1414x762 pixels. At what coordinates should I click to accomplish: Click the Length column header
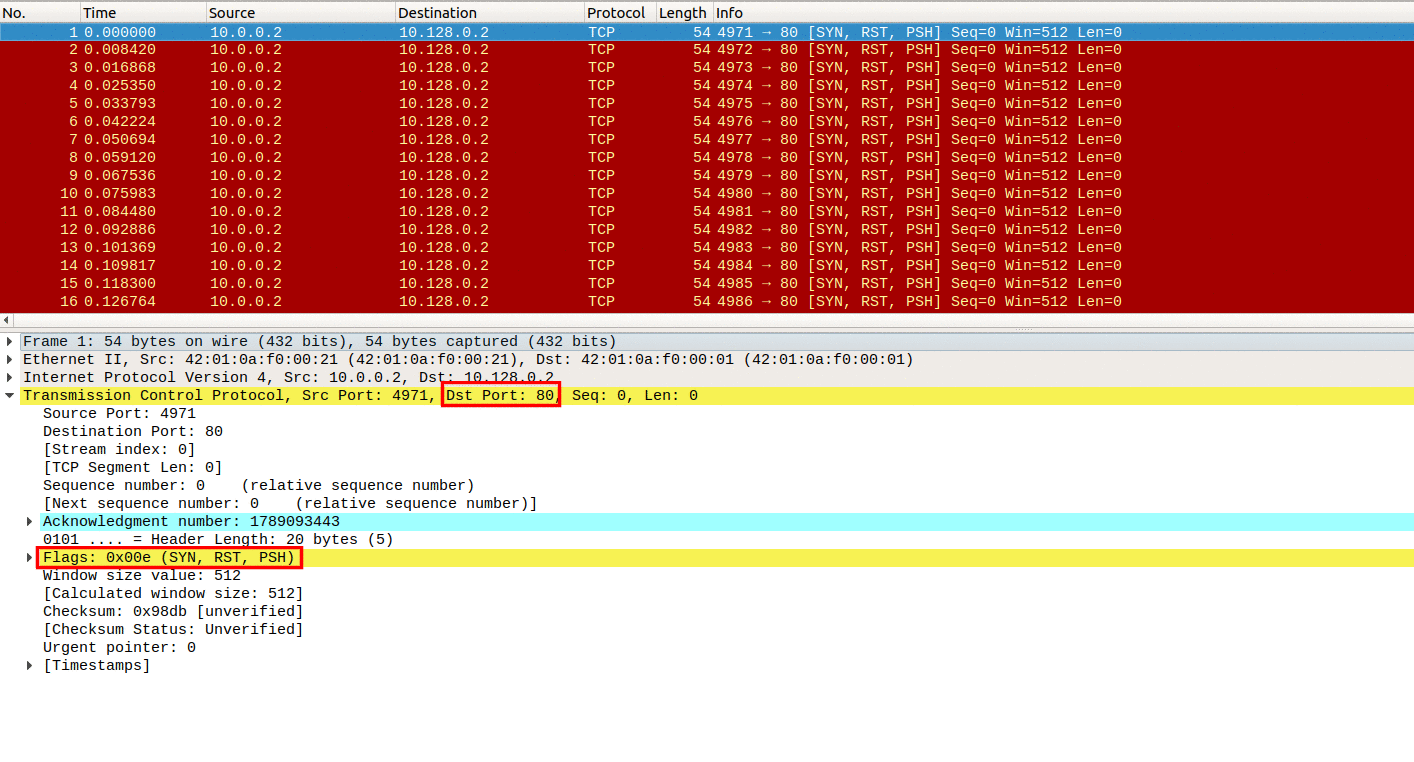click(684, 13)
